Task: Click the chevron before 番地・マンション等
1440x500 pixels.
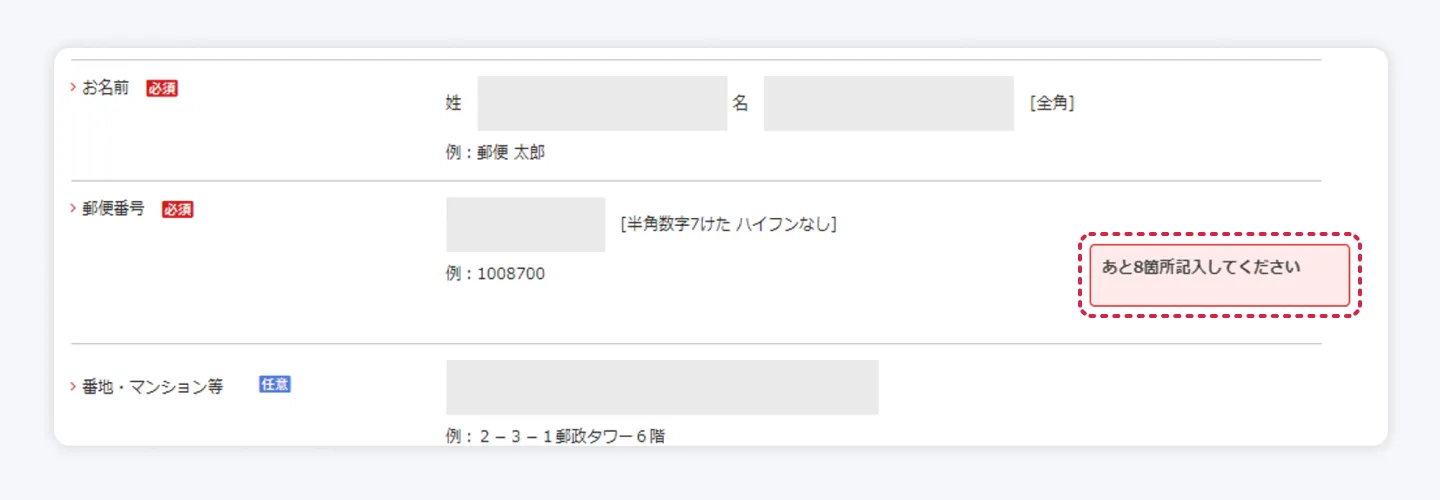Action: click(x=73, y=385)
